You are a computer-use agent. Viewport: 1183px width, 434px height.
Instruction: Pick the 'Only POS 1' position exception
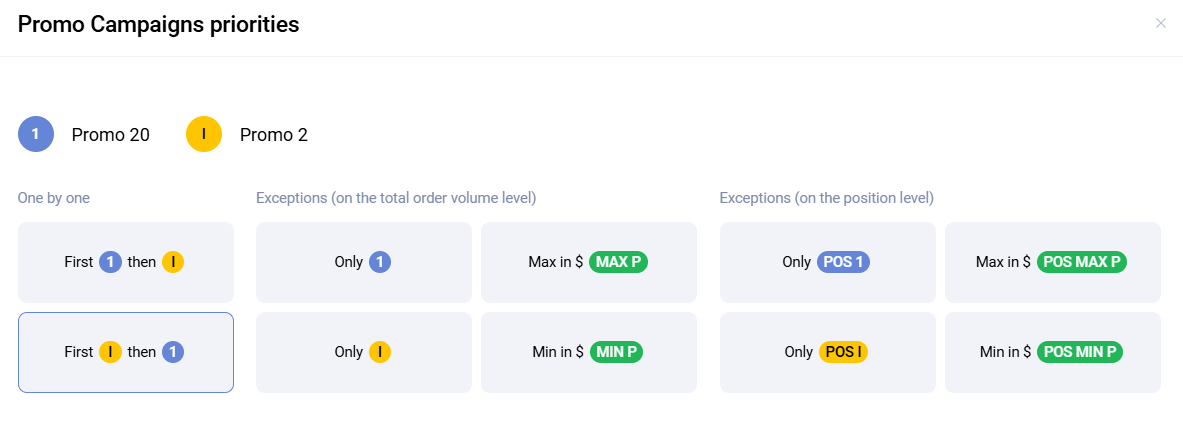coord(827,262)
